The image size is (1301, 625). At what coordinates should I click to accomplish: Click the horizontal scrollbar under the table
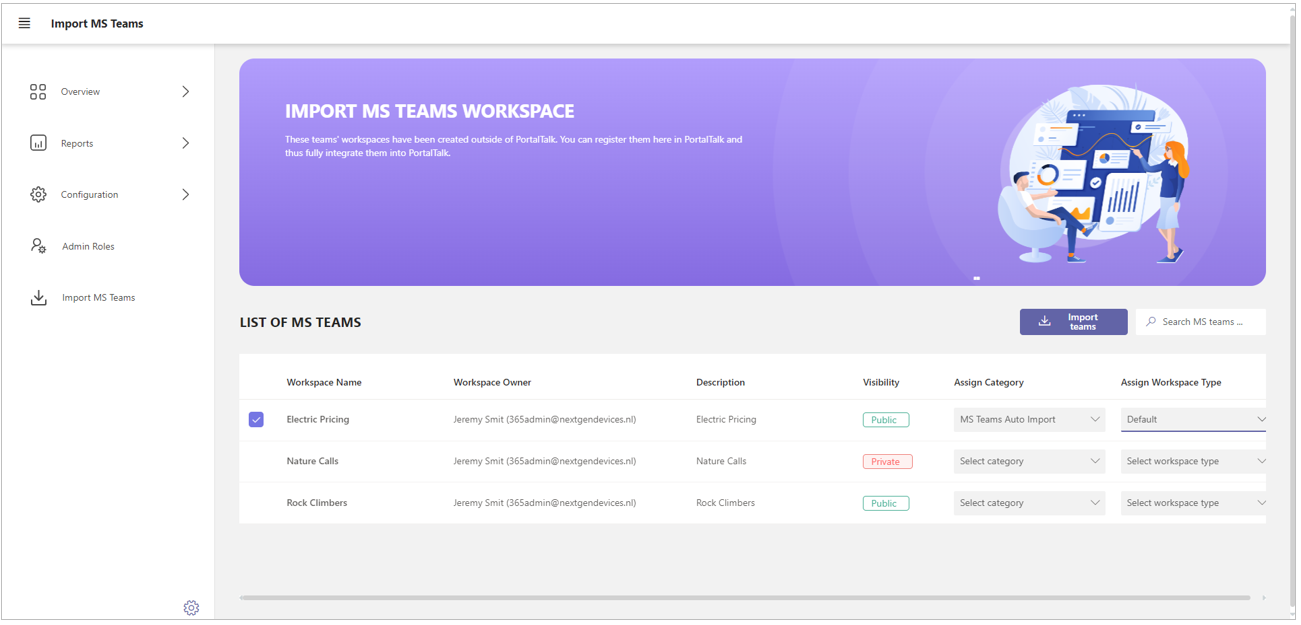(745, 598)
